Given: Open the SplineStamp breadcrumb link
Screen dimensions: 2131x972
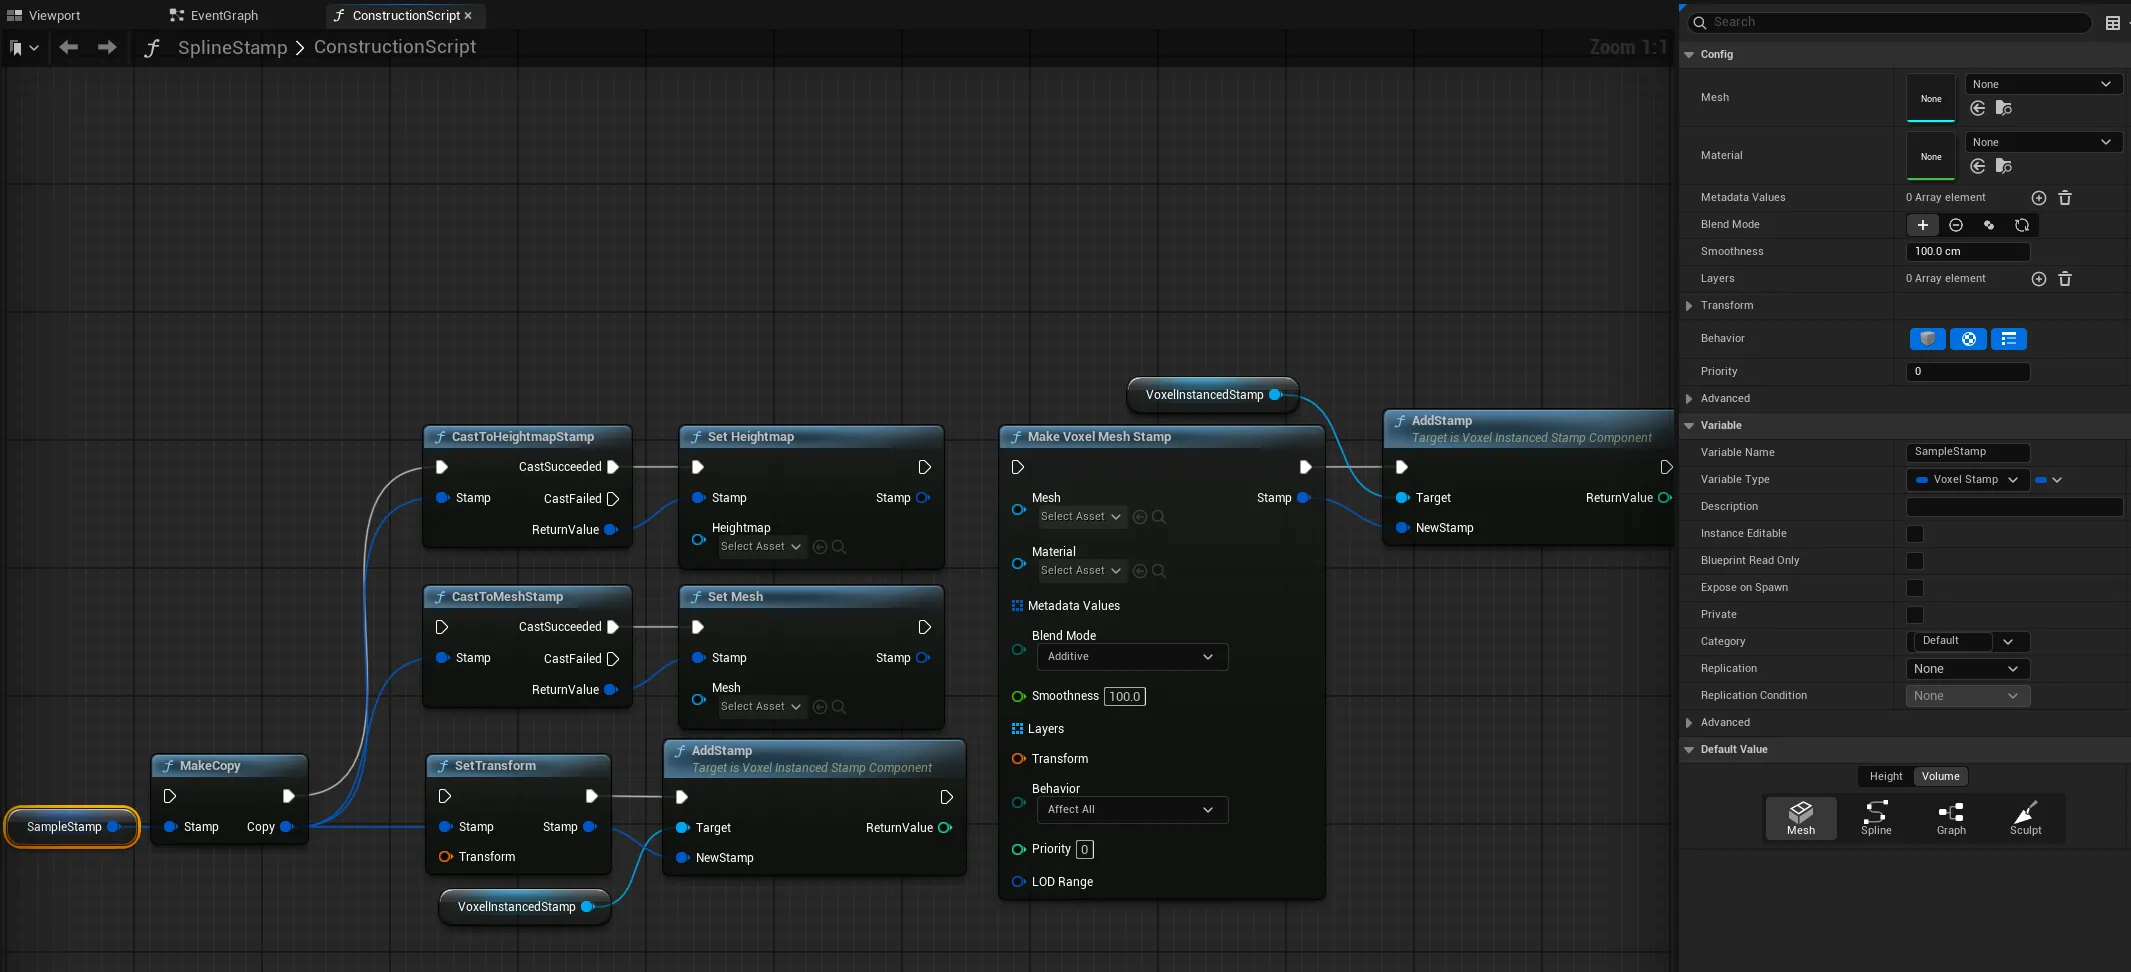Looking at the screenshot, I should coord(231,47).
